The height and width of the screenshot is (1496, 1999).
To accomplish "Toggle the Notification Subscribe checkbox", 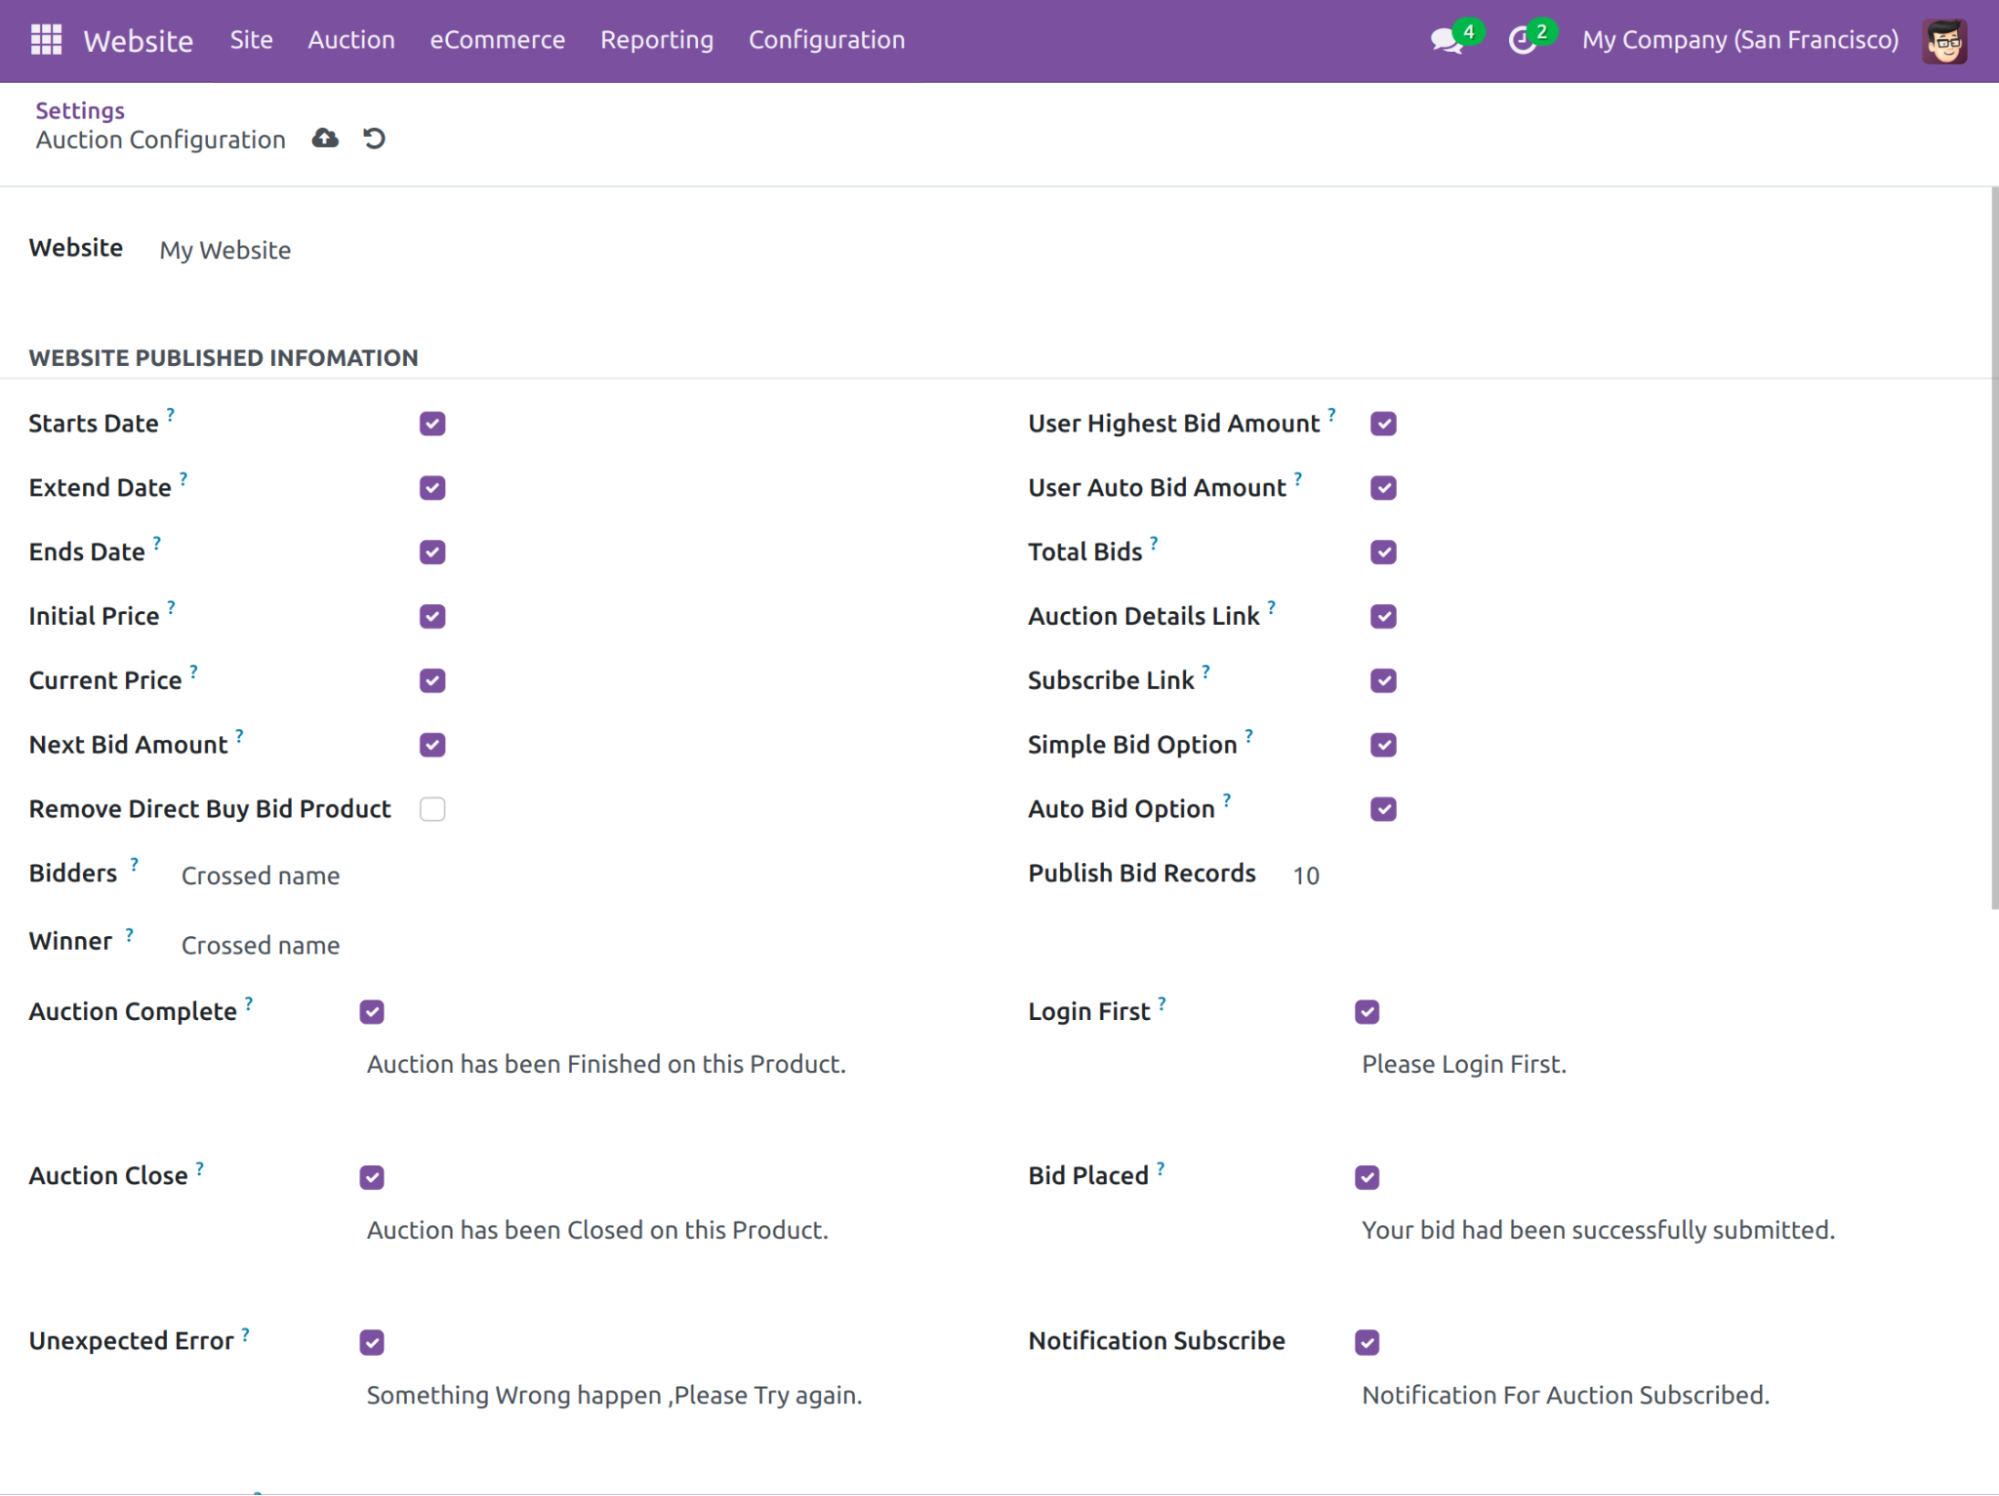I will pos(1367,1342).
